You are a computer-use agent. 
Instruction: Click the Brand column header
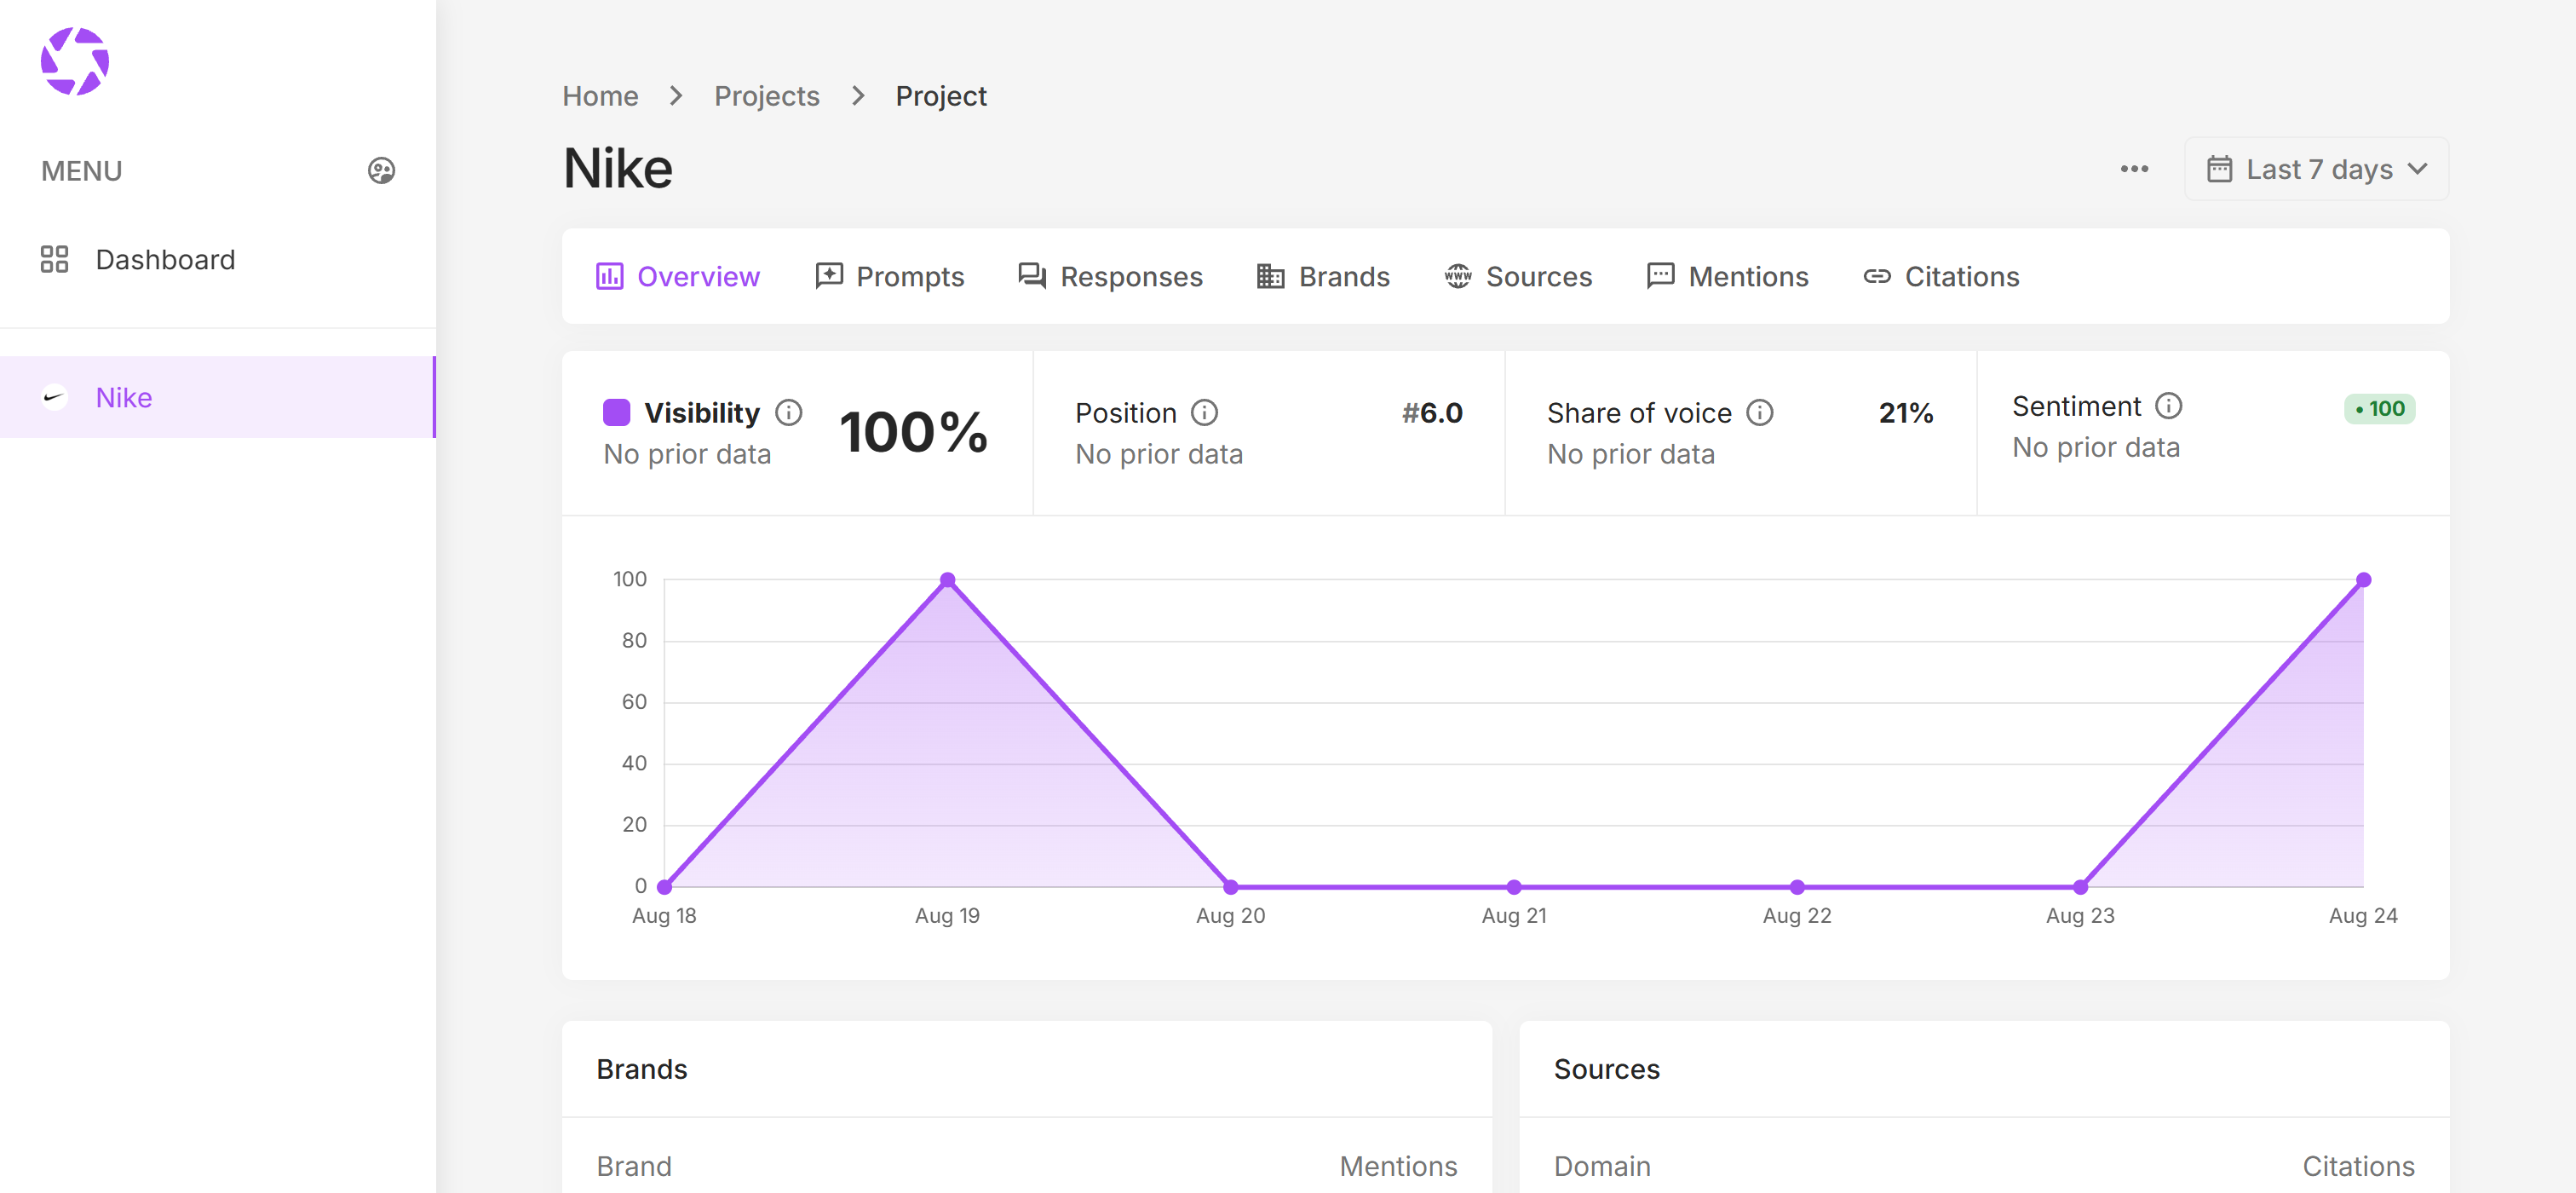pos(634,1166)
